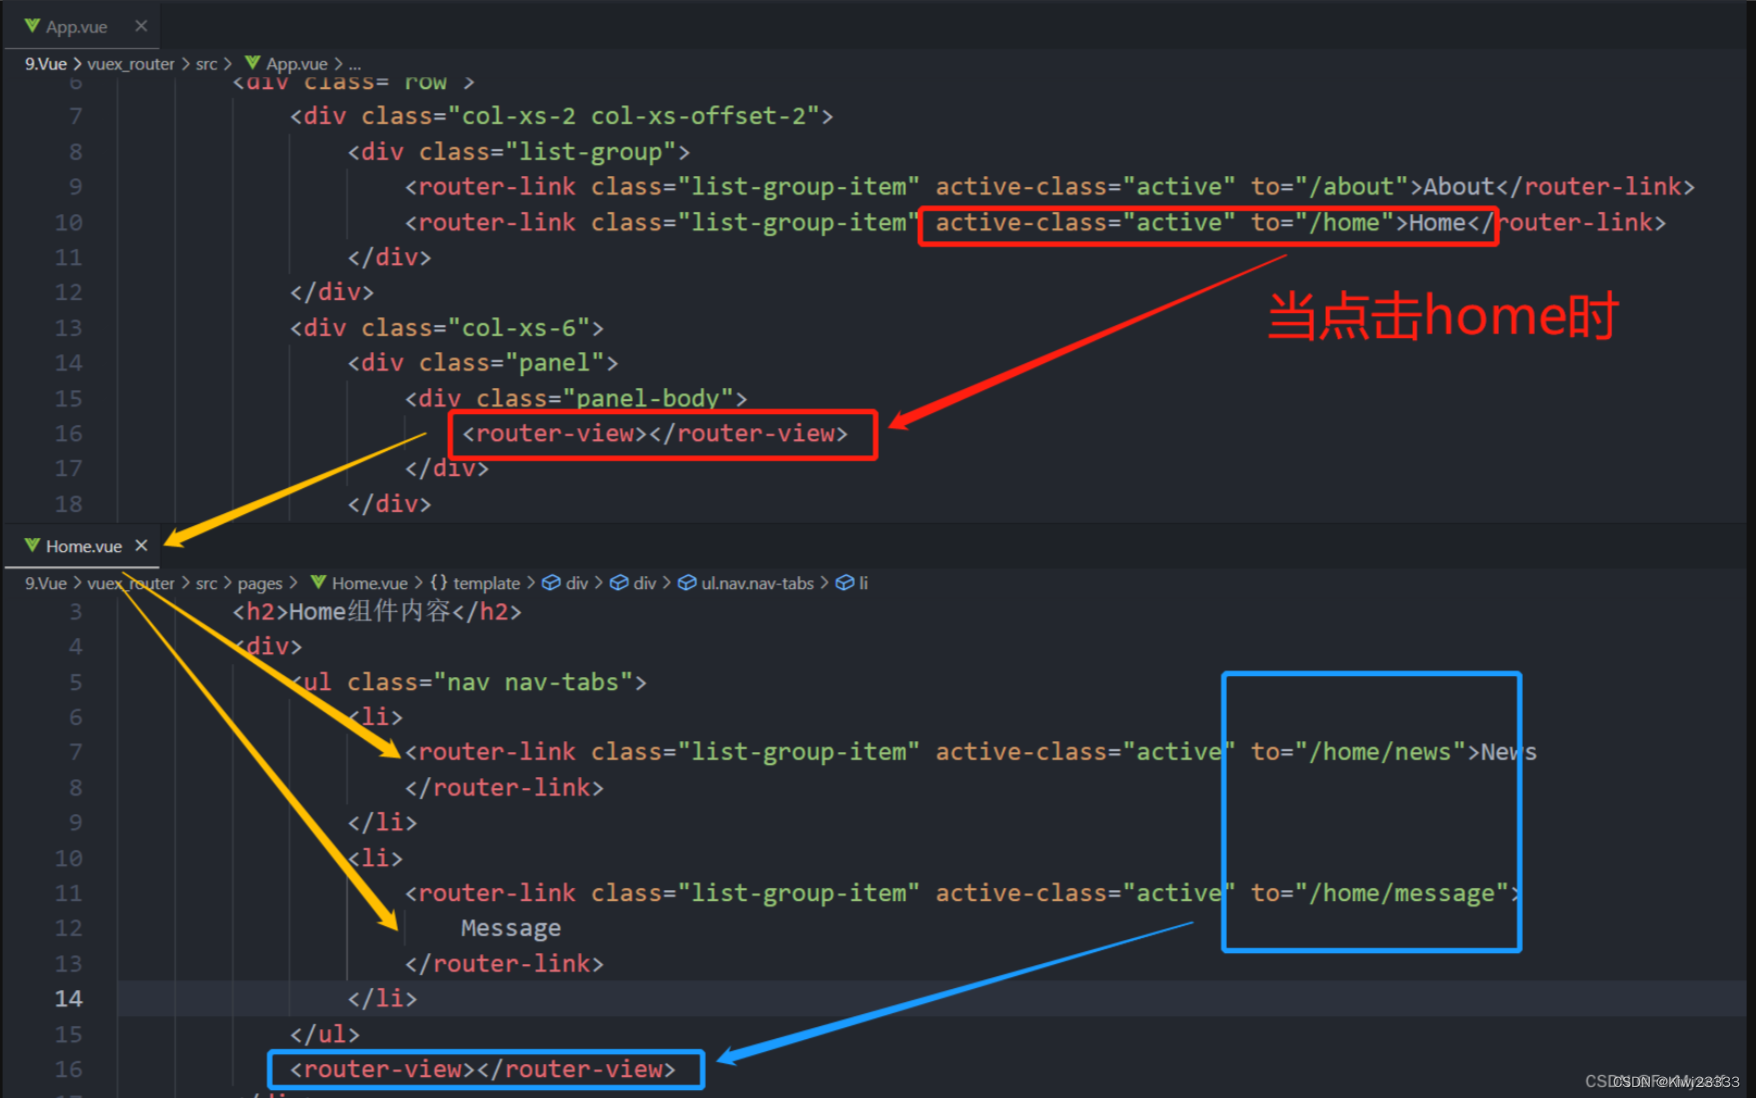Expand the "..." breadcrumb in the App.vue pane
Screen dimensions: 1756x1098
tap(355, 63)
